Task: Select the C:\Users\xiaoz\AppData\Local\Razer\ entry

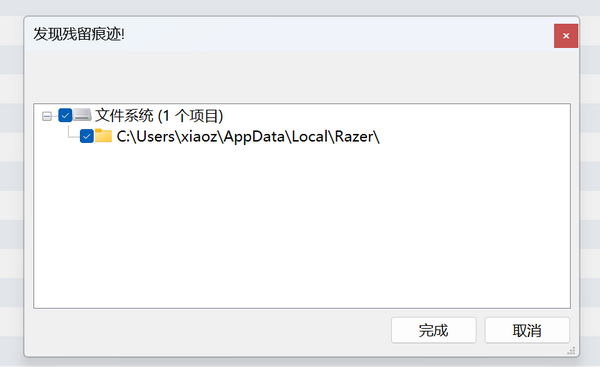Action: click(x=248, y=137)
